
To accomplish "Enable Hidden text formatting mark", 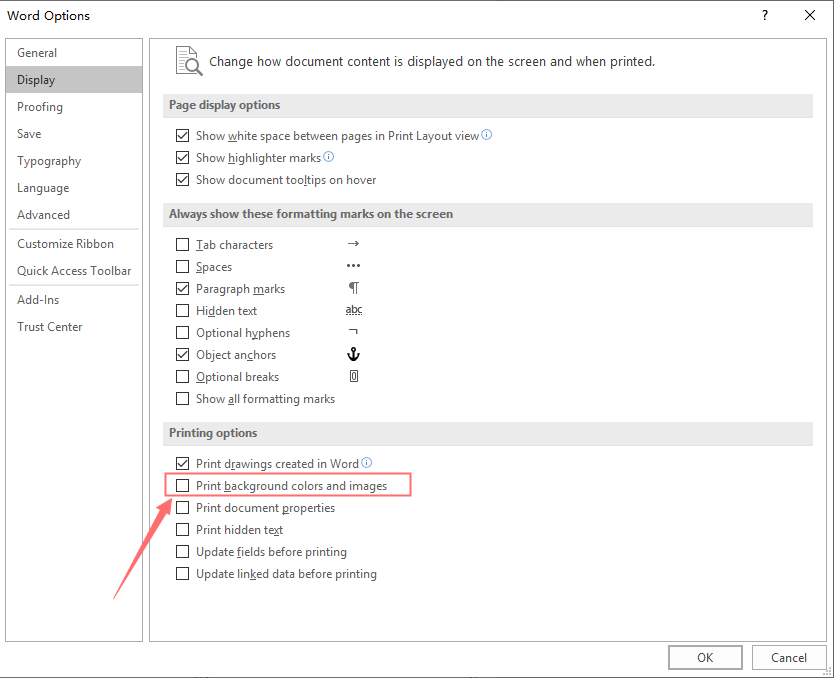I will pos(182,311).
